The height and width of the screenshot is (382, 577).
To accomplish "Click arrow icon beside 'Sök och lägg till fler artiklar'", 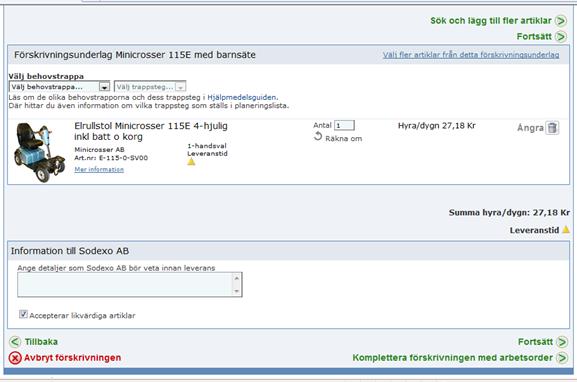I will click(x=561, y=21).
